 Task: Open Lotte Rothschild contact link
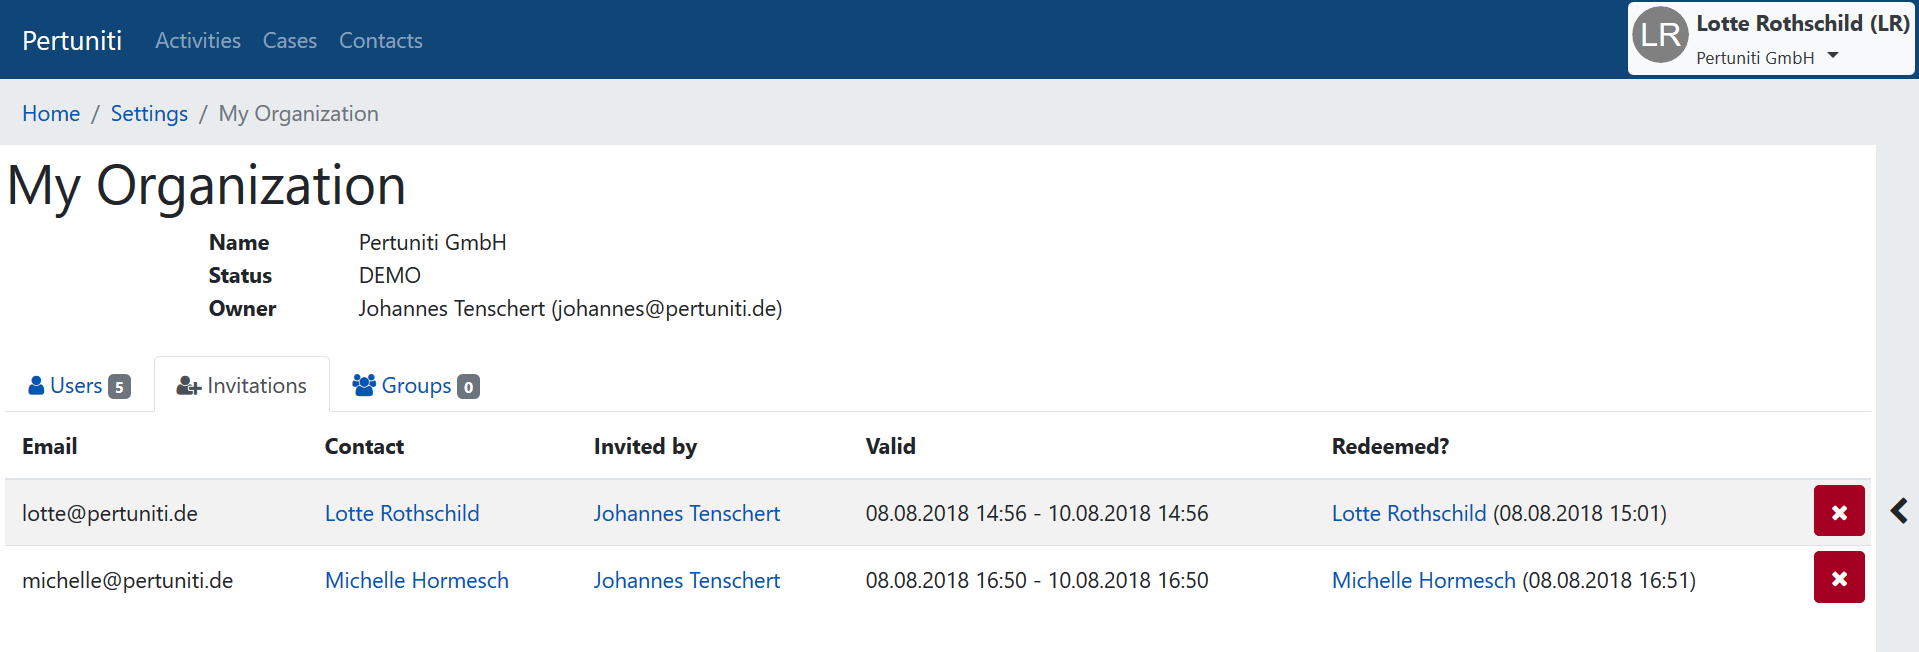402,513
